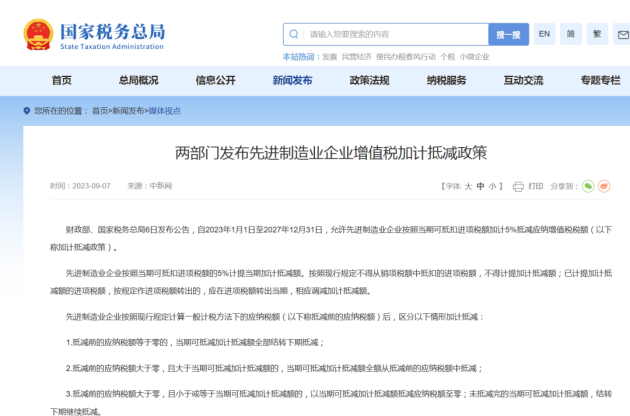Open the 首页 navigation tab
The width and height of the screenshot is (630, 416).
62,80
